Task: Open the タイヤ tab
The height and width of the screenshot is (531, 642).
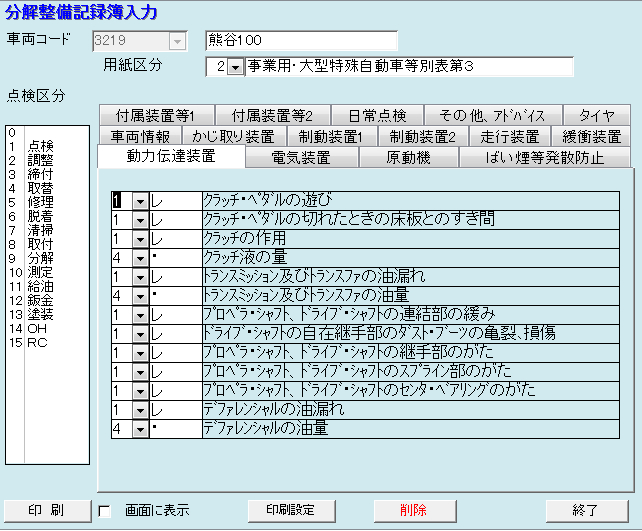Action: 596,115
